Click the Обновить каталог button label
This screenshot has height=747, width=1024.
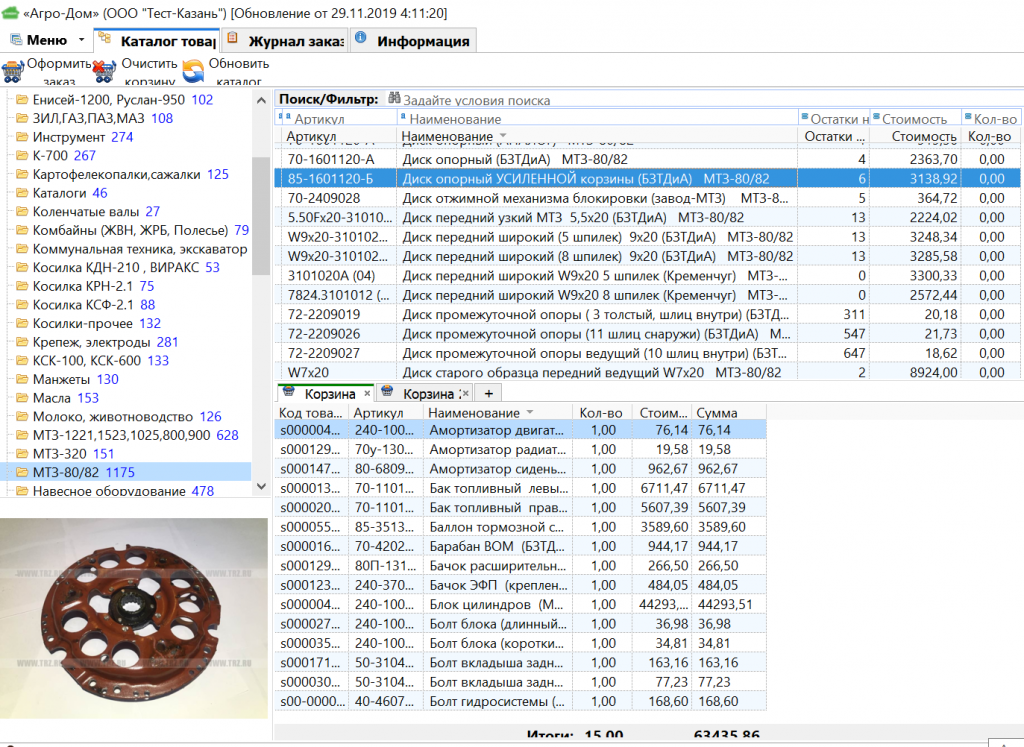239,72
